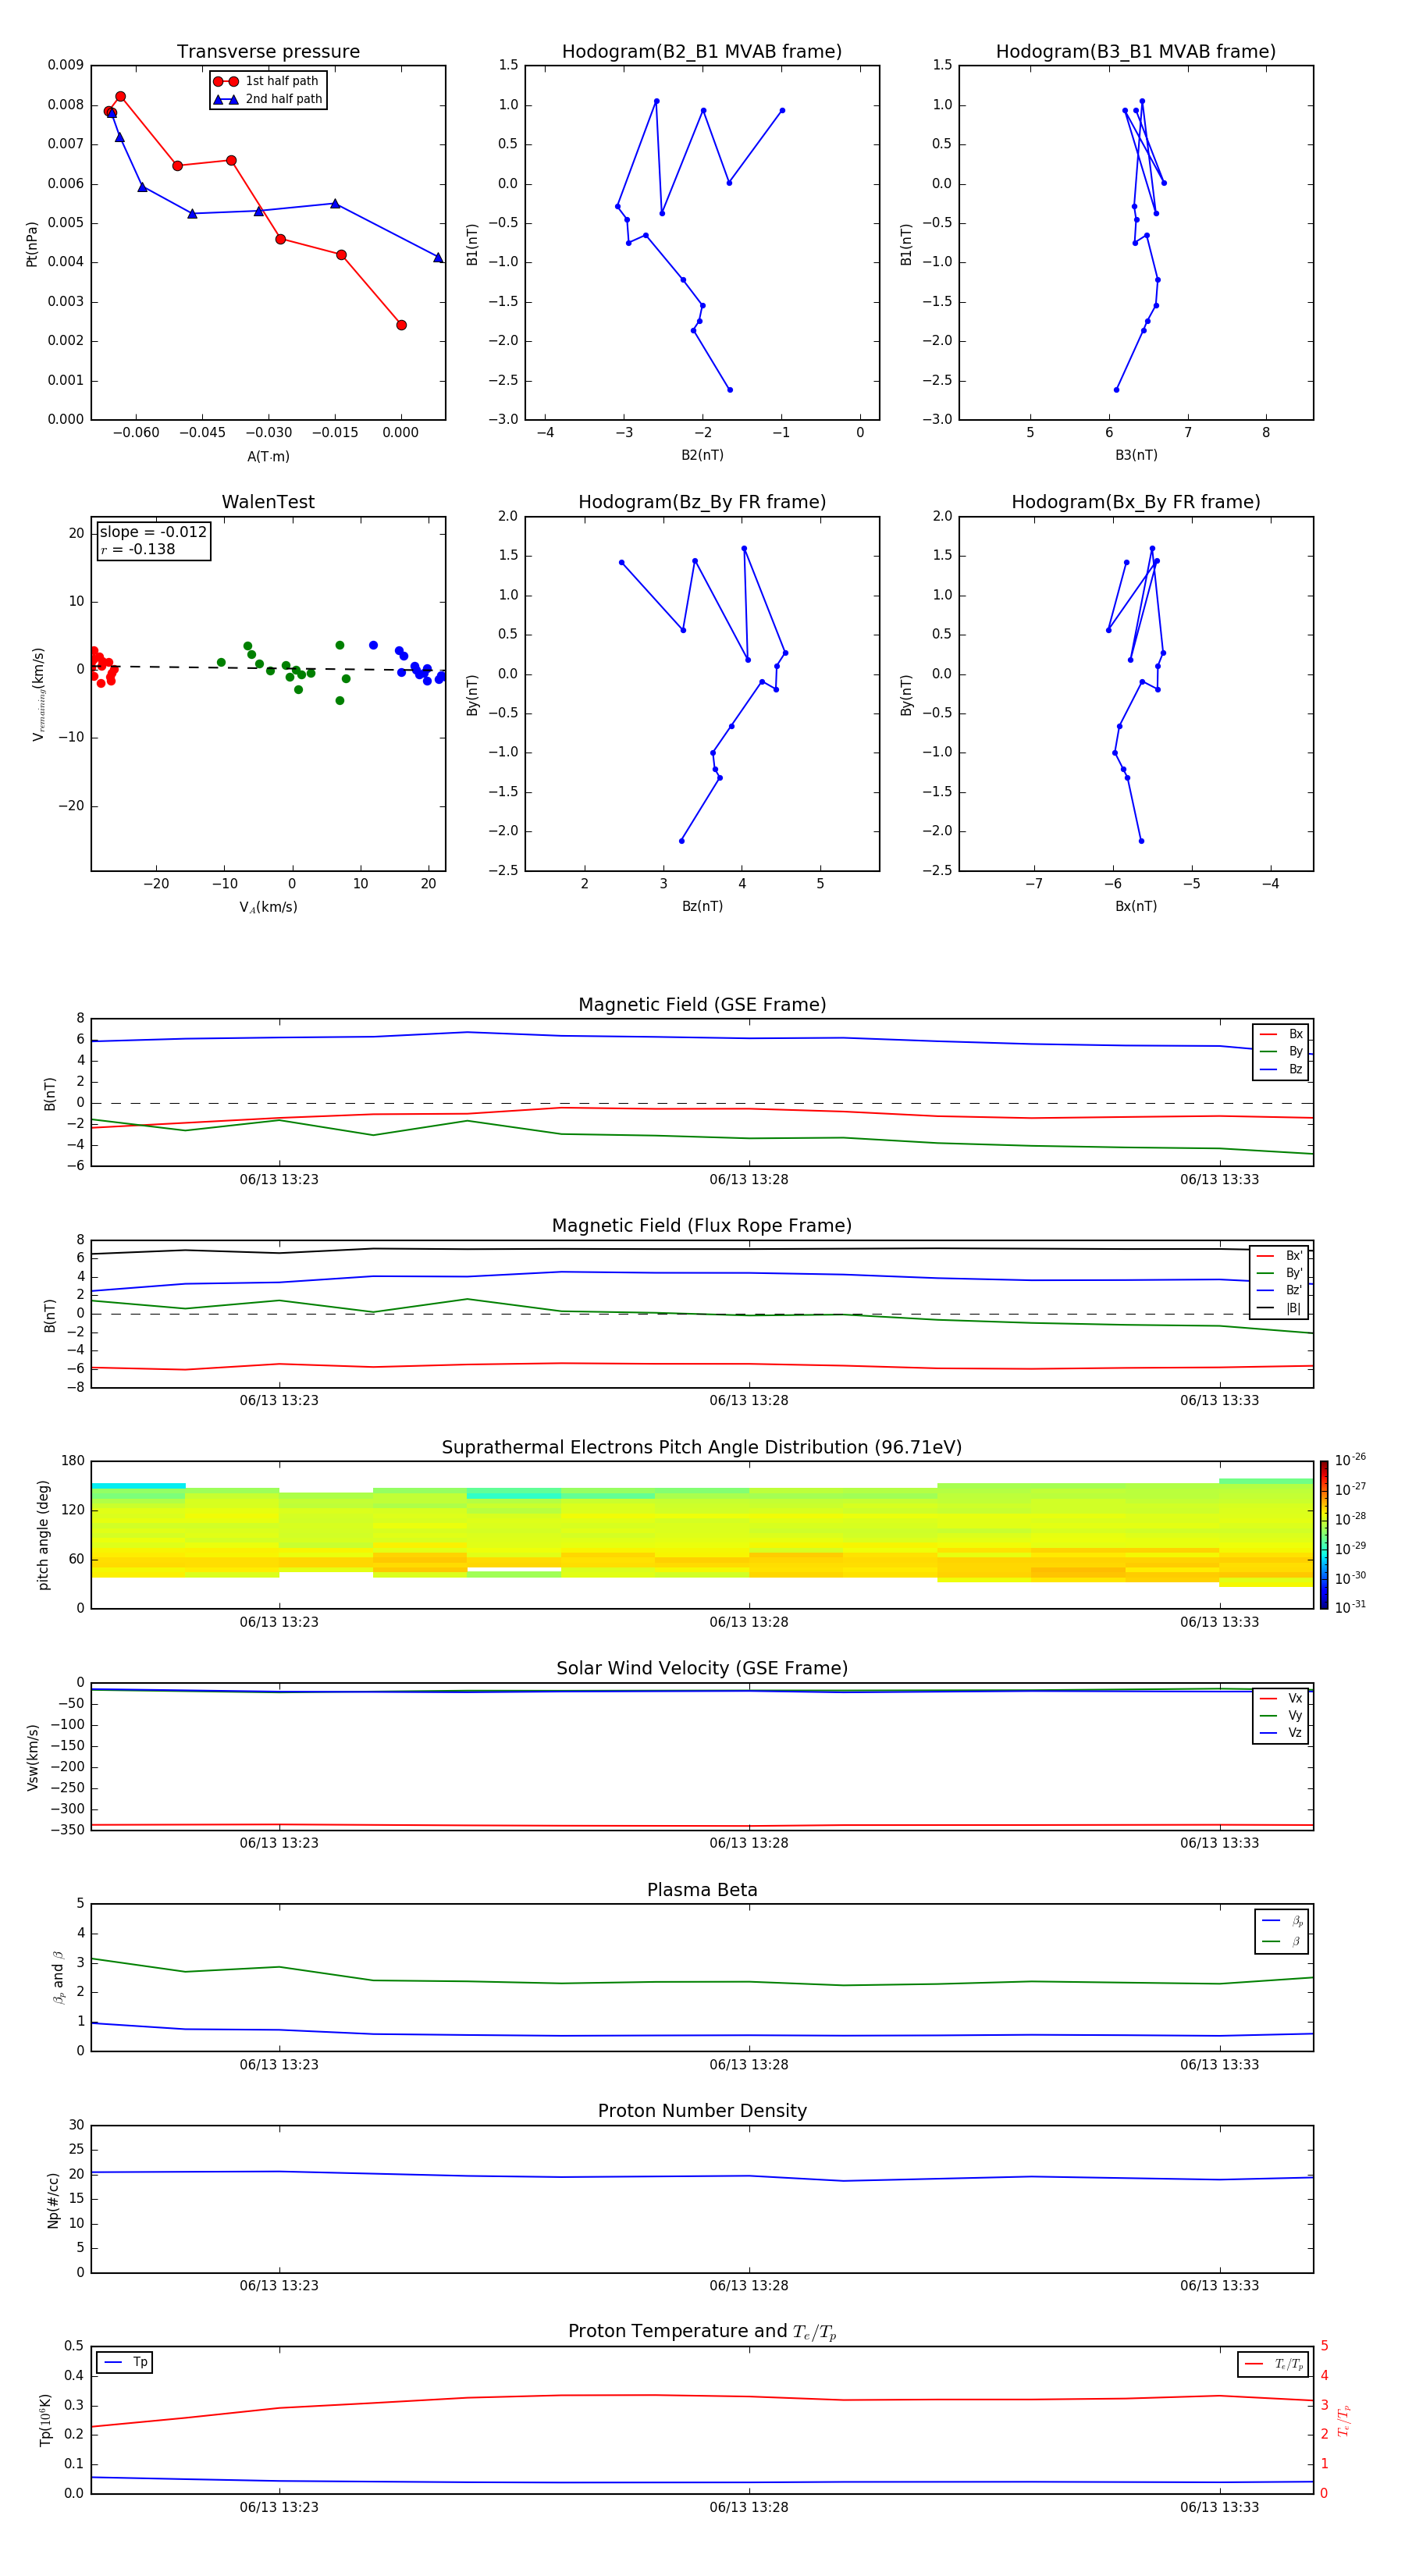Click the 'Hodogram(Bx_By FR frame)' title
This screenshot has width=1405, height=2576.
1136,502
